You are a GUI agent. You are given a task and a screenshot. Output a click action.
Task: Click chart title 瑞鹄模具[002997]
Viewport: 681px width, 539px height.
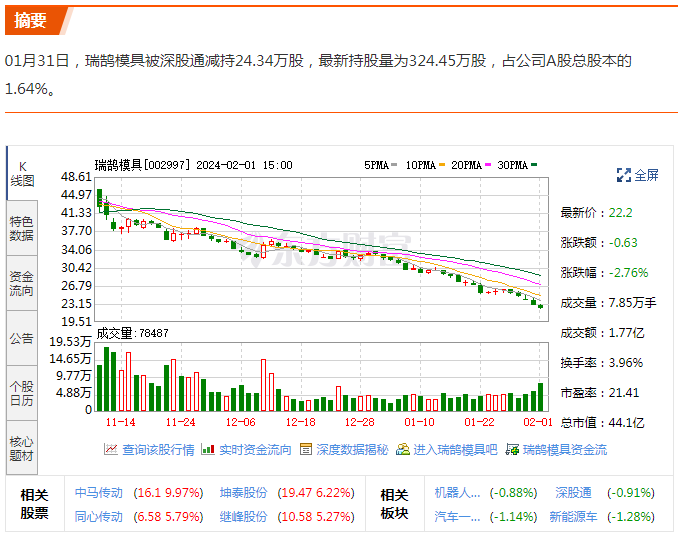coord(142,165)
